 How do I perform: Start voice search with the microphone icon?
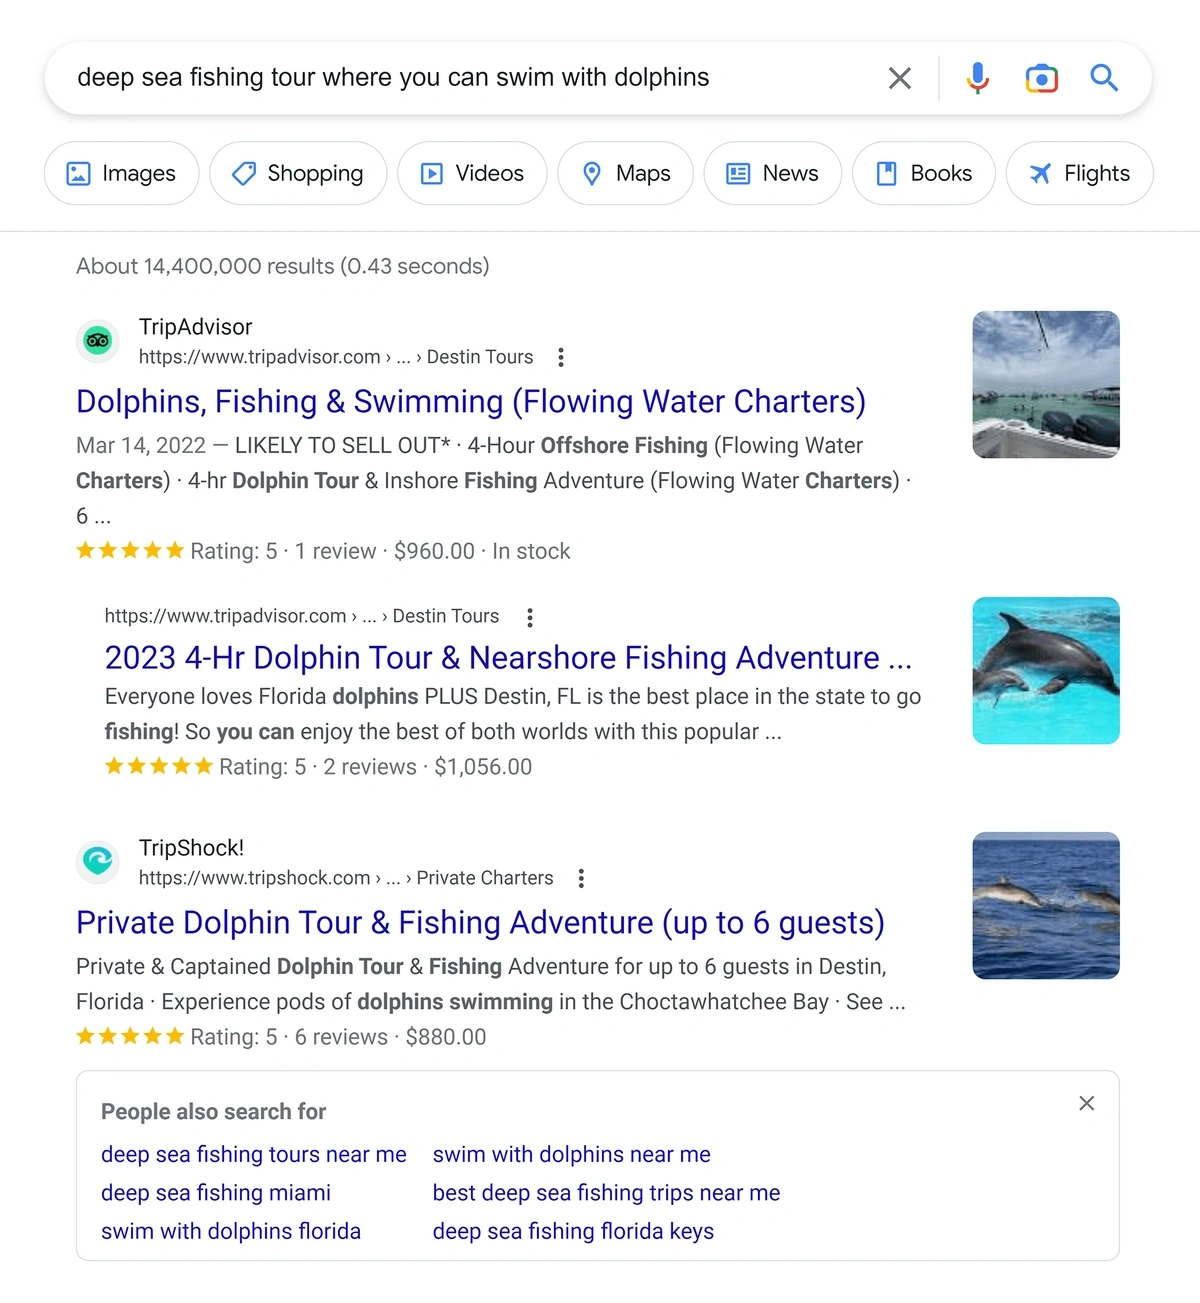point(977,78)
